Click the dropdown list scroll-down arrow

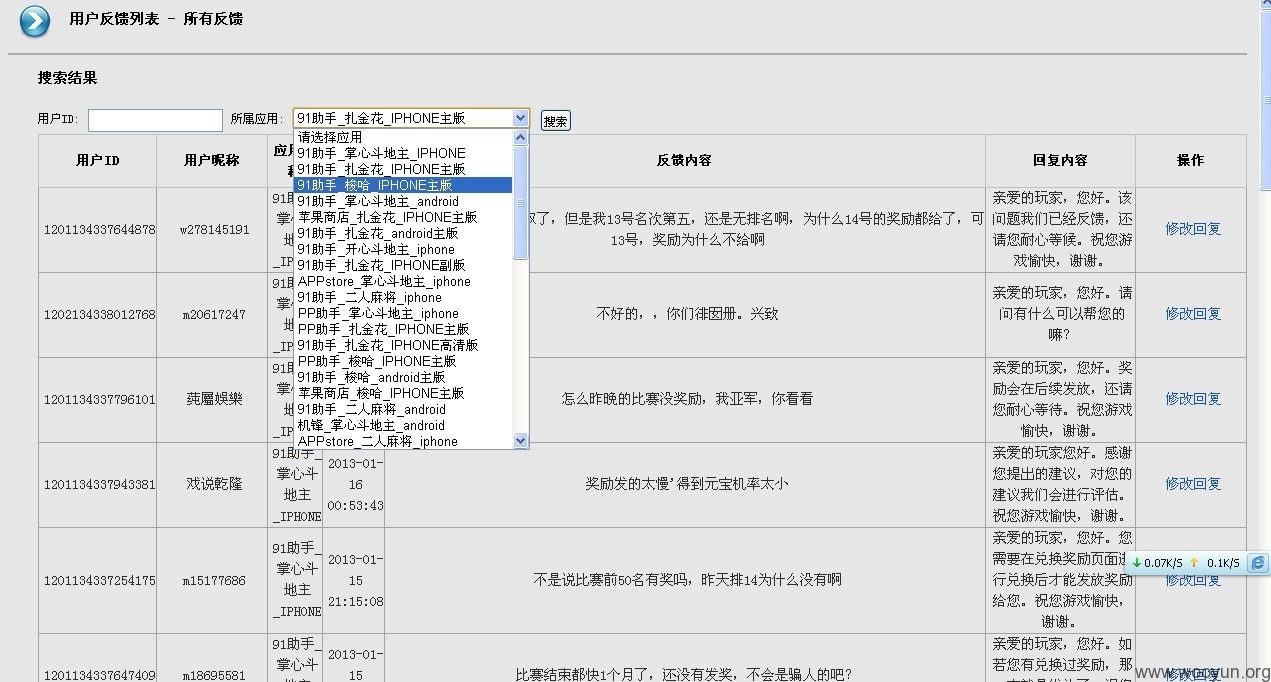520,440
